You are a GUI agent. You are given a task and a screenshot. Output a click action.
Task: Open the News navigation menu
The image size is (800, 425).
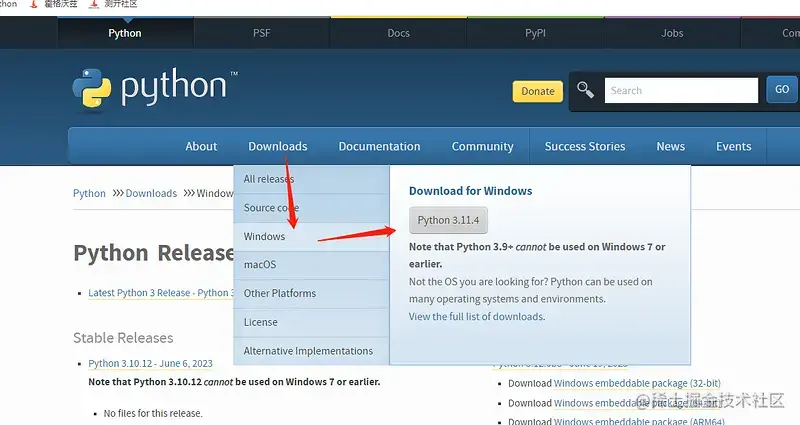(x=670, y=146)
